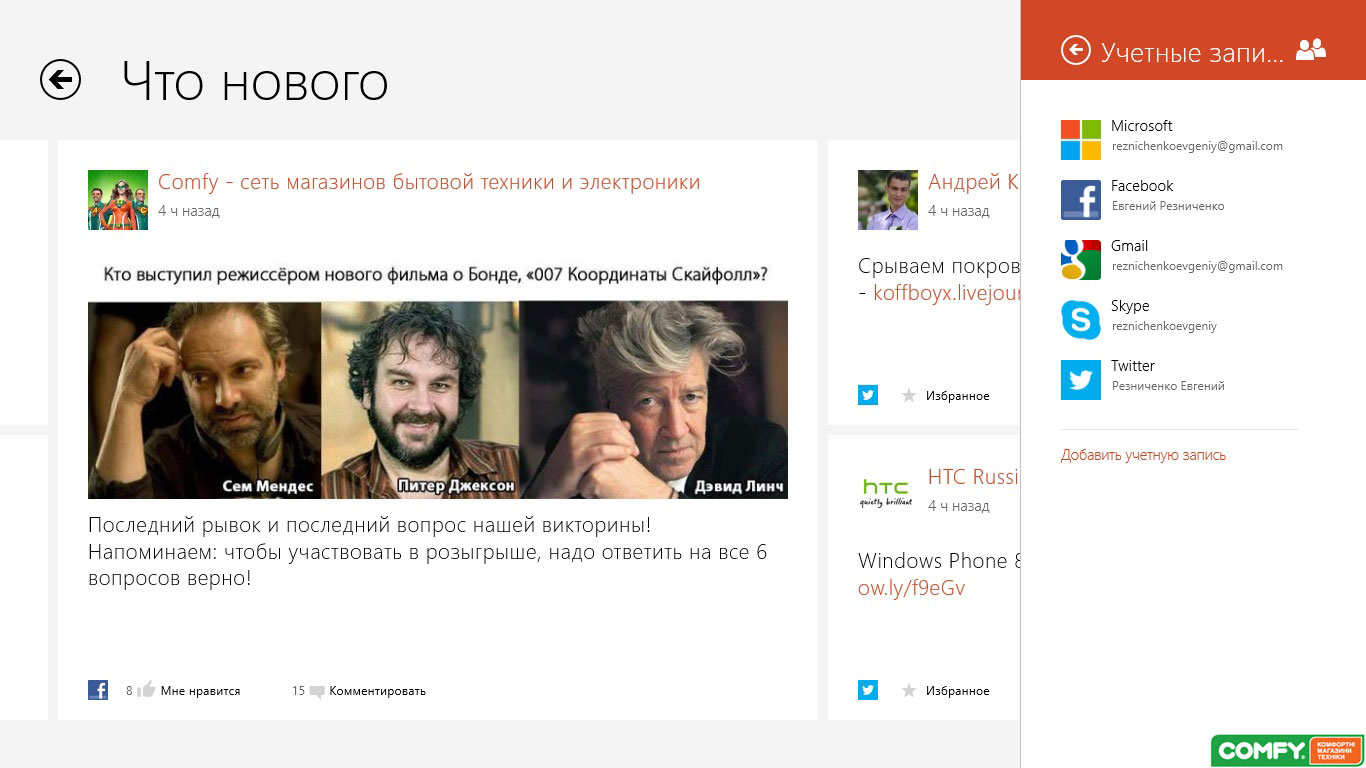Click Мне нравится on Comfy post
The width and height of the screenshot is (1366, 768).
200,691
